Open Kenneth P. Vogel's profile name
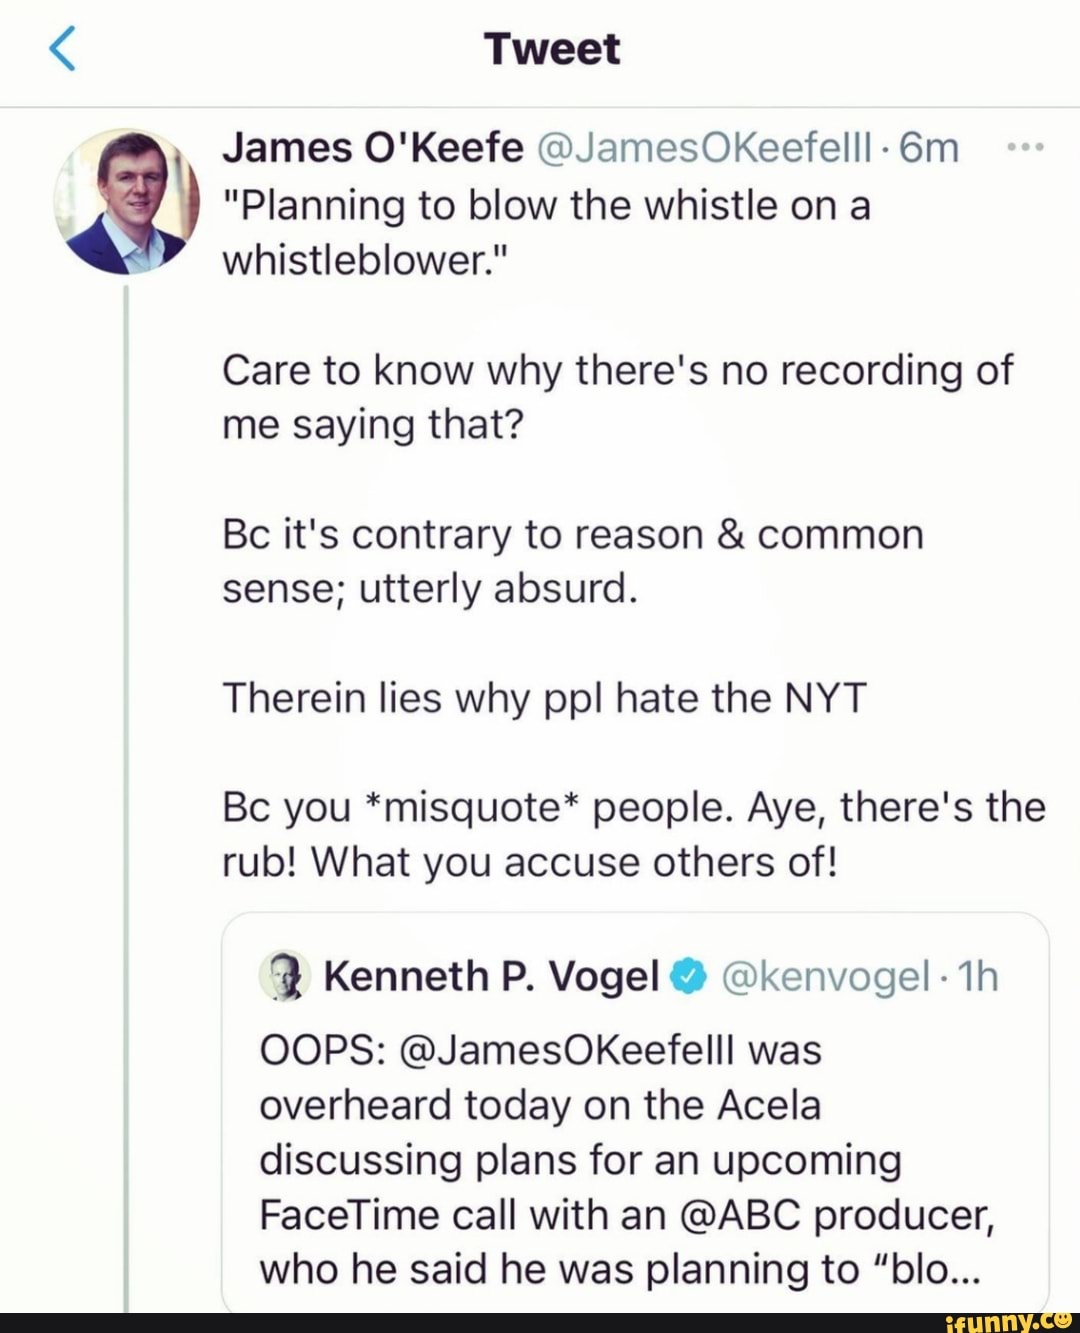1080x1333 pixels. [x=491, y=977]
